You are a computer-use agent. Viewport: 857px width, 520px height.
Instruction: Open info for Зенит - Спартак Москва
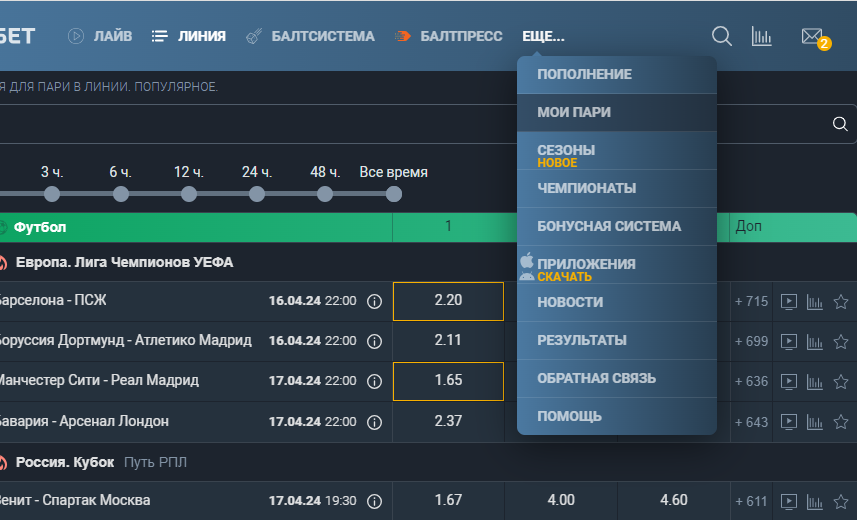coord(374,501)
